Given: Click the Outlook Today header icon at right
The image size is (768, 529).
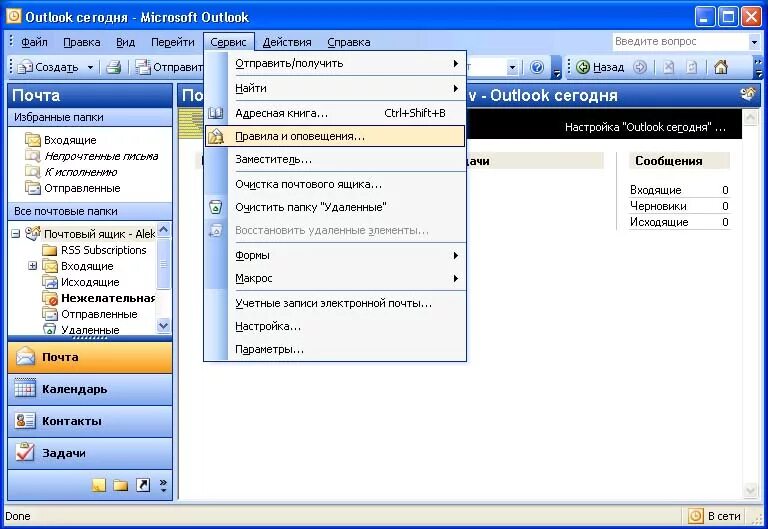Looking at the screenshot, I should click(747, 94).
